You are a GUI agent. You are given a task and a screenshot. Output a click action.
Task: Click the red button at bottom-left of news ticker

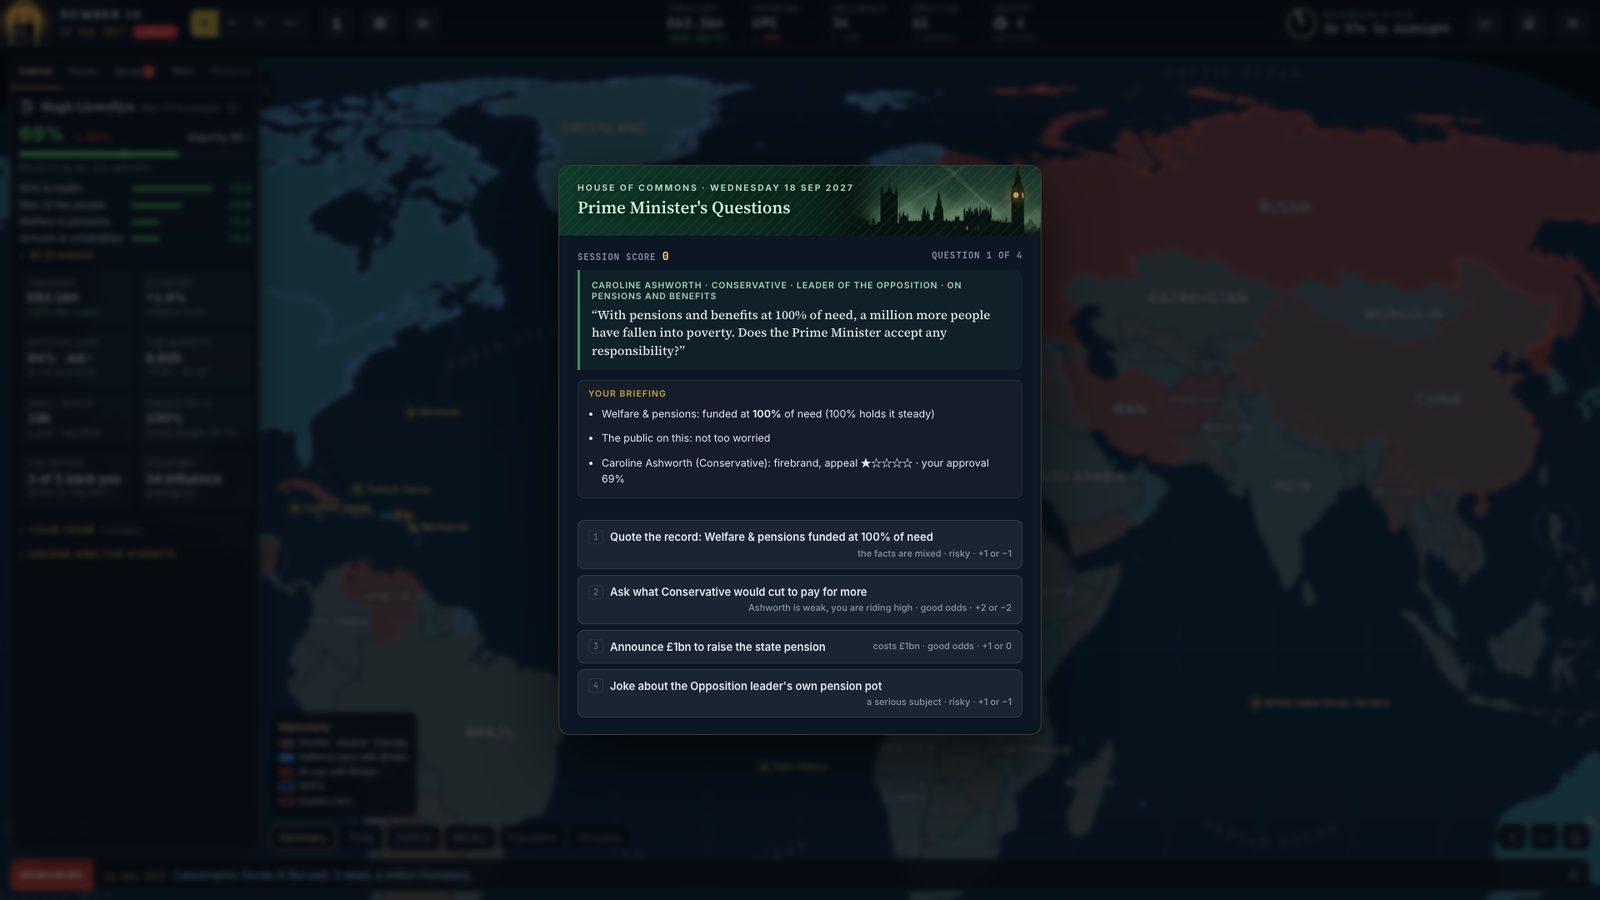[52, 875]
